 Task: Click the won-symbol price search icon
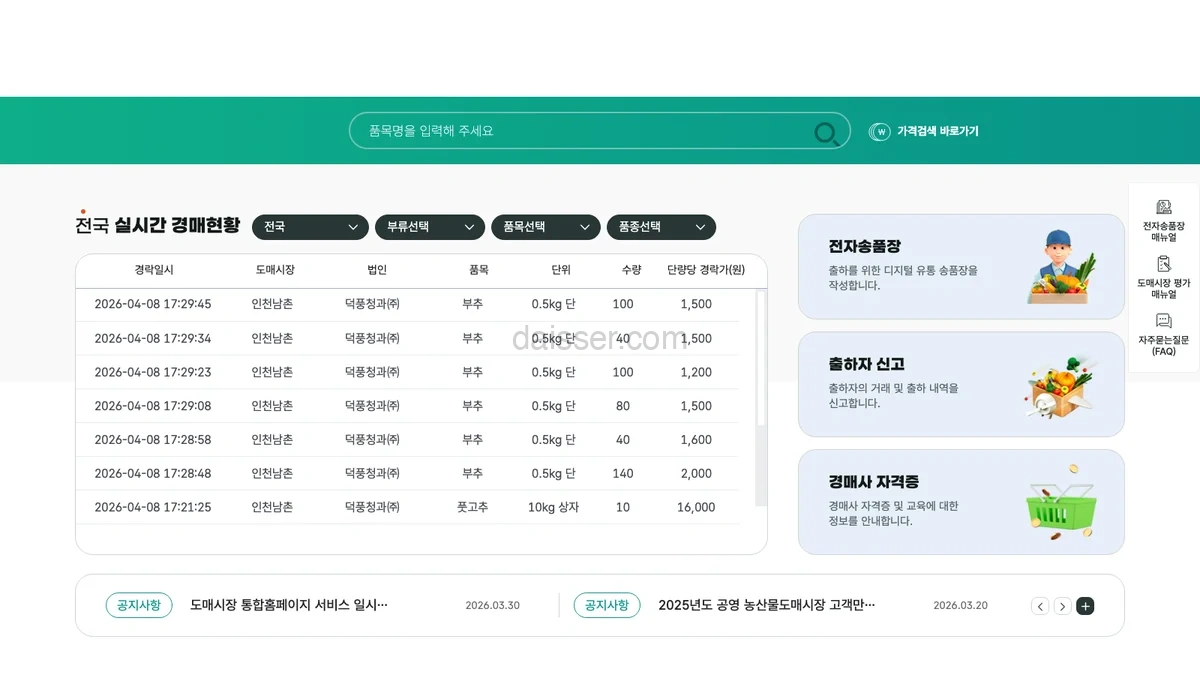click(x=879, y=131)
